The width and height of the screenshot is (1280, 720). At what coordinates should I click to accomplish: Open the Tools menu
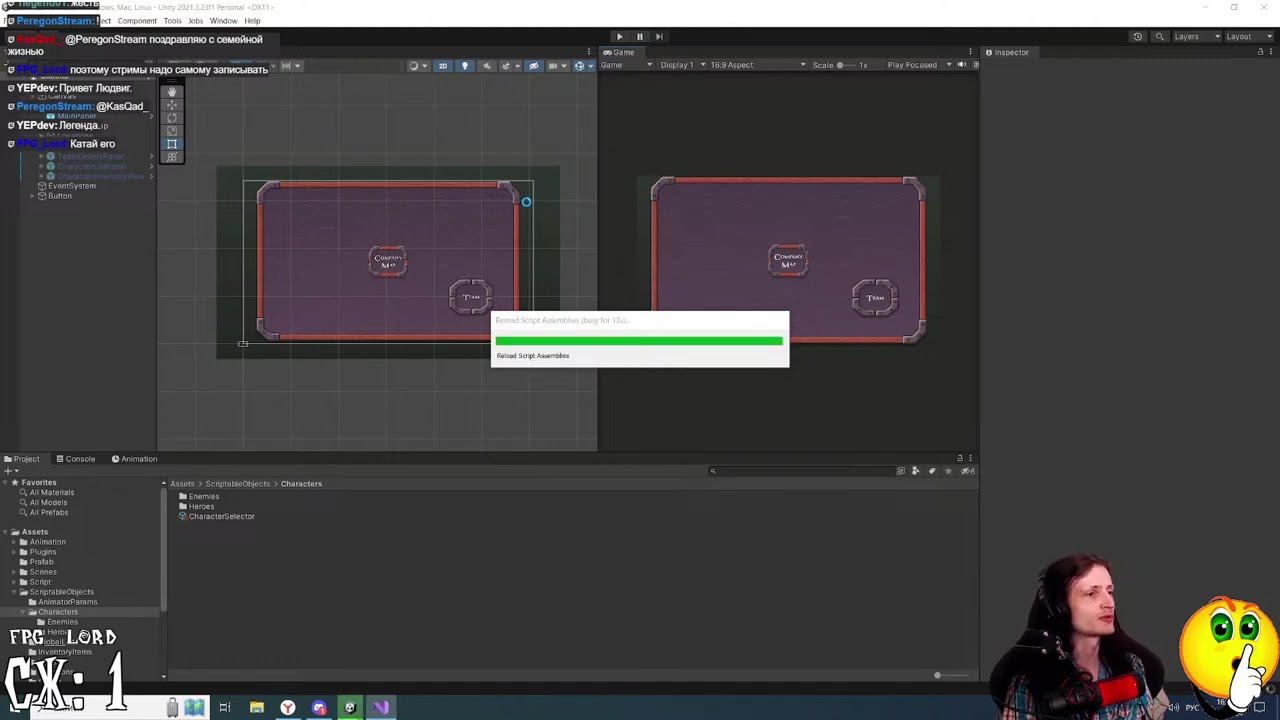(x=172, y=21)
